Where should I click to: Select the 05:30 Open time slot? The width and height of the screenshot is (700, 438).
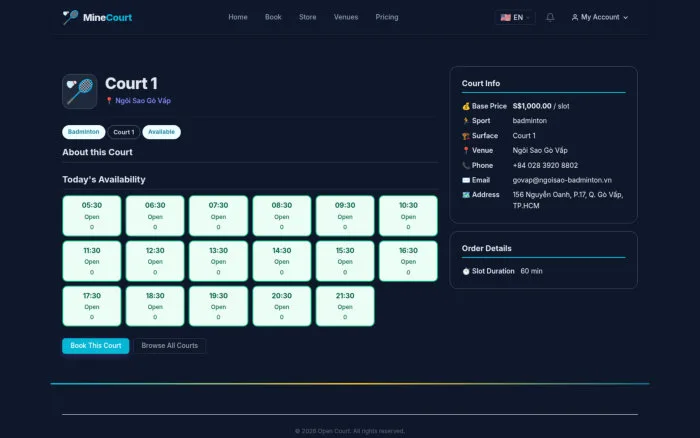coord(92,216)
